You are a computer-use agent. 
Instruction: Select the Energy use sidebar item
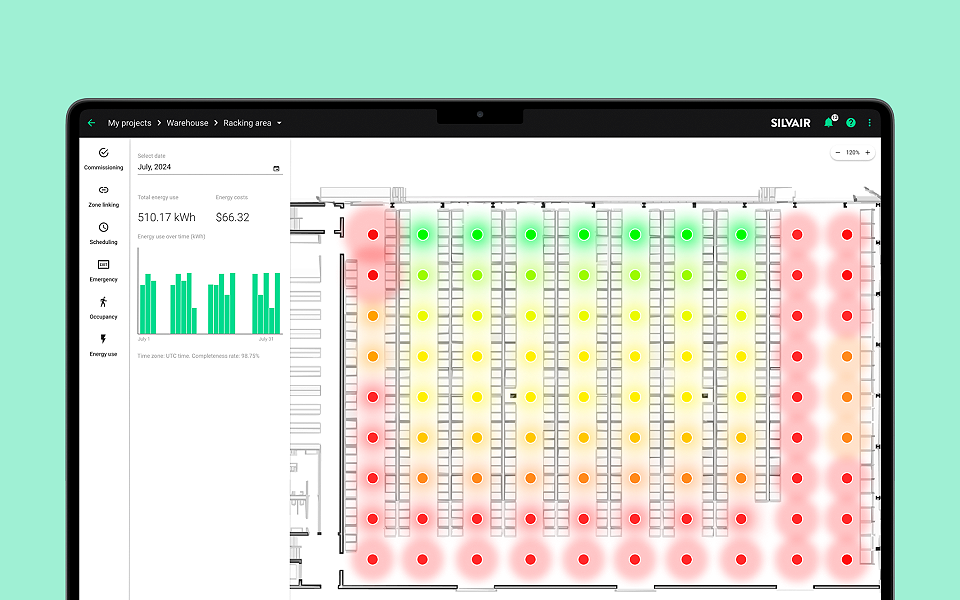tap(104, 344)
